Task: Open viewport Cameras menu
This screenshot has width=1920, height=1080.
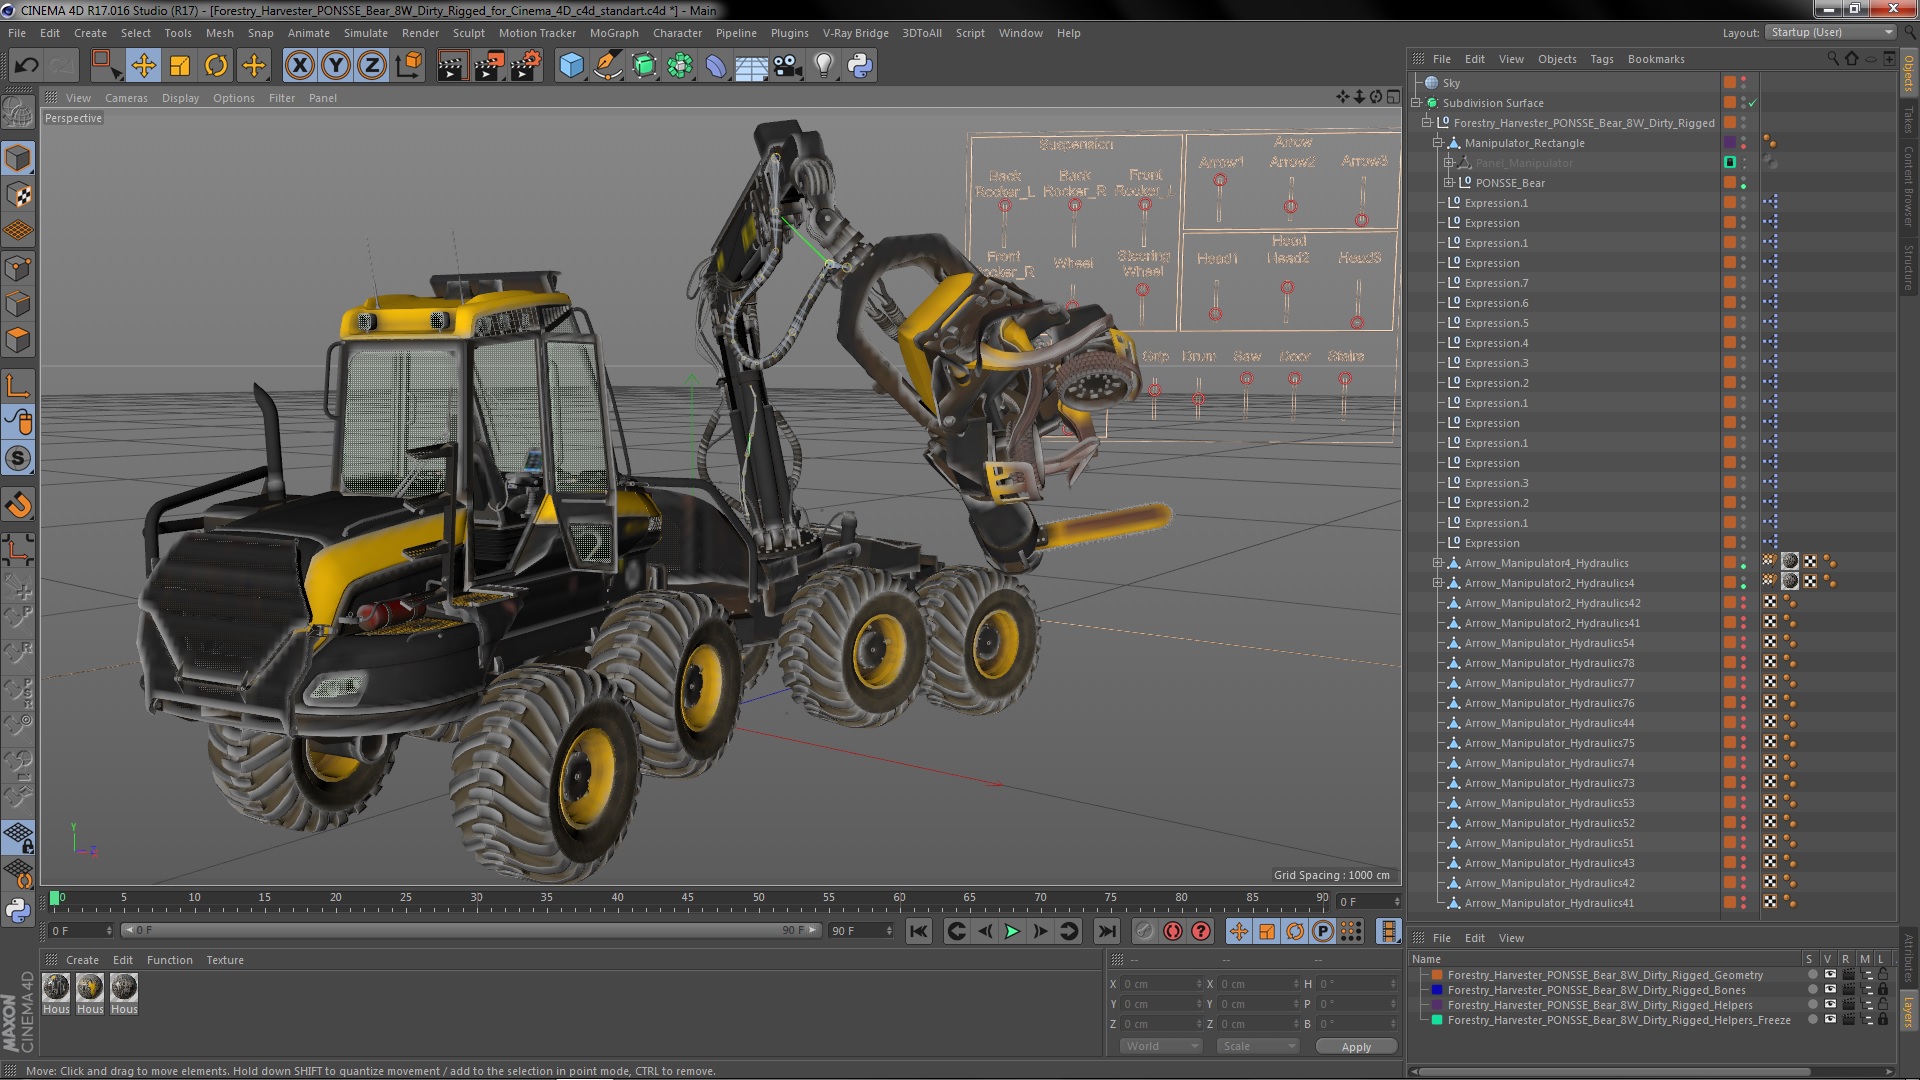Action: (126, 98)
